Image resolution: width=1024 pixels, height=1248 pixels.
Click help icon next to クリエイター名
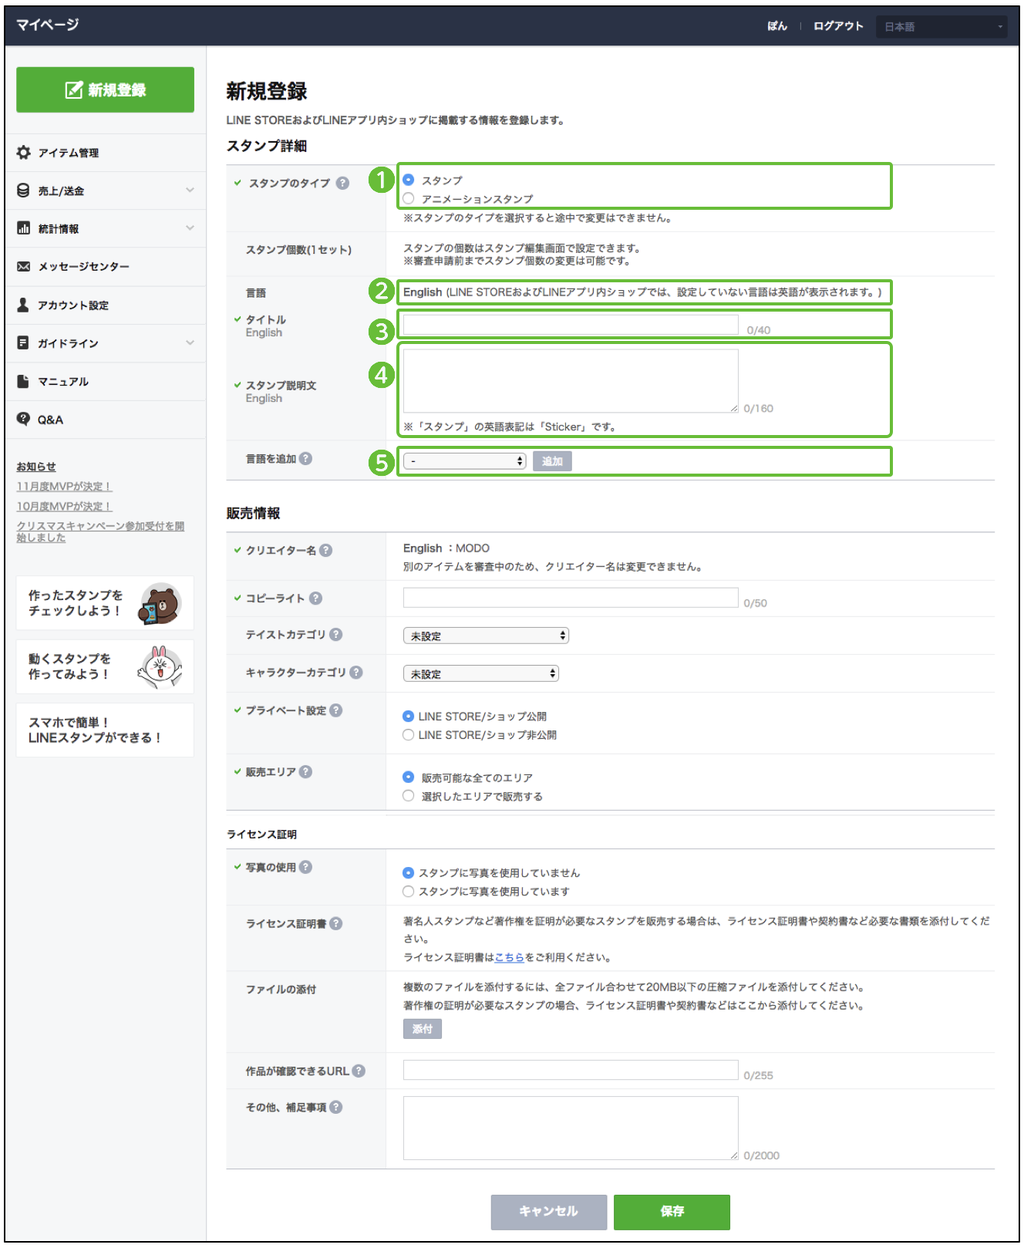326,550
